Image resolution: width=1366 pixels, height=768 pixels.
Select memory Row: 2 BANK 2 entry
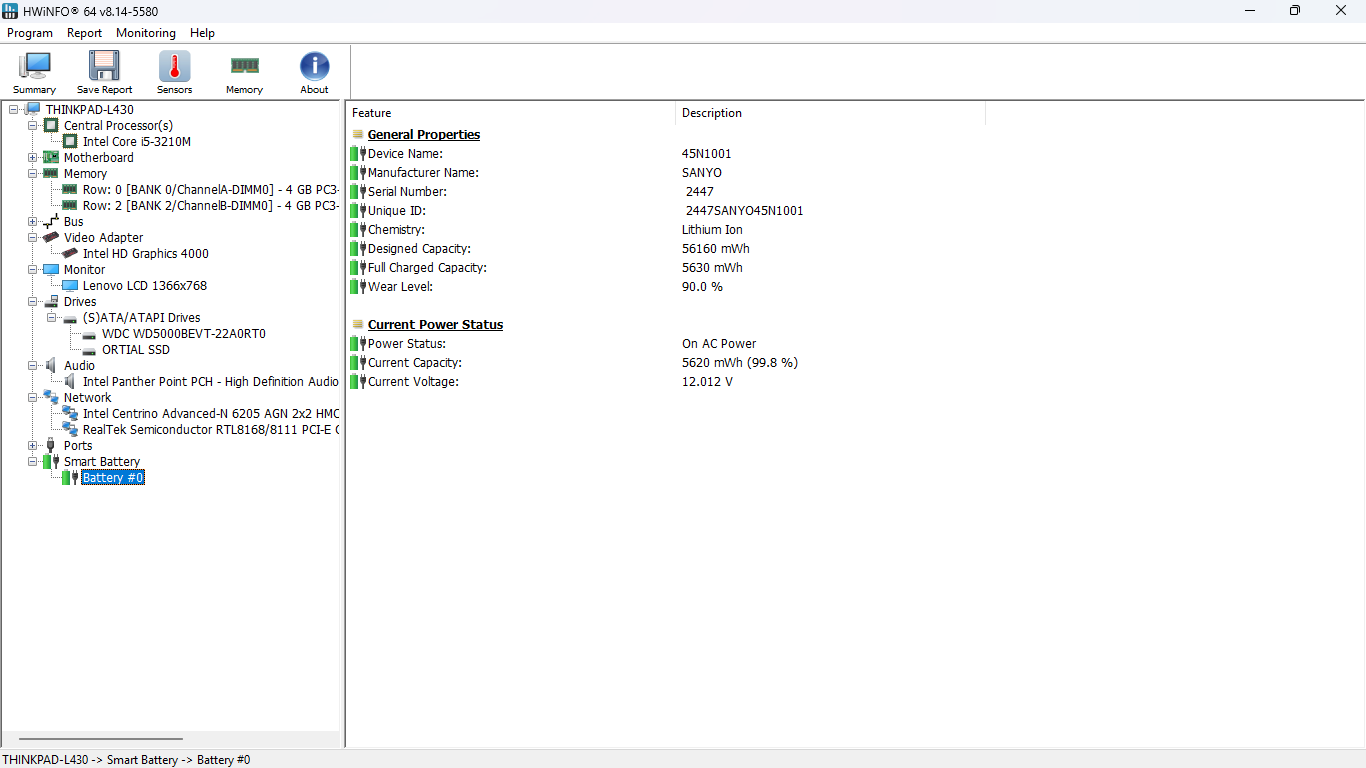coord(211,205)
